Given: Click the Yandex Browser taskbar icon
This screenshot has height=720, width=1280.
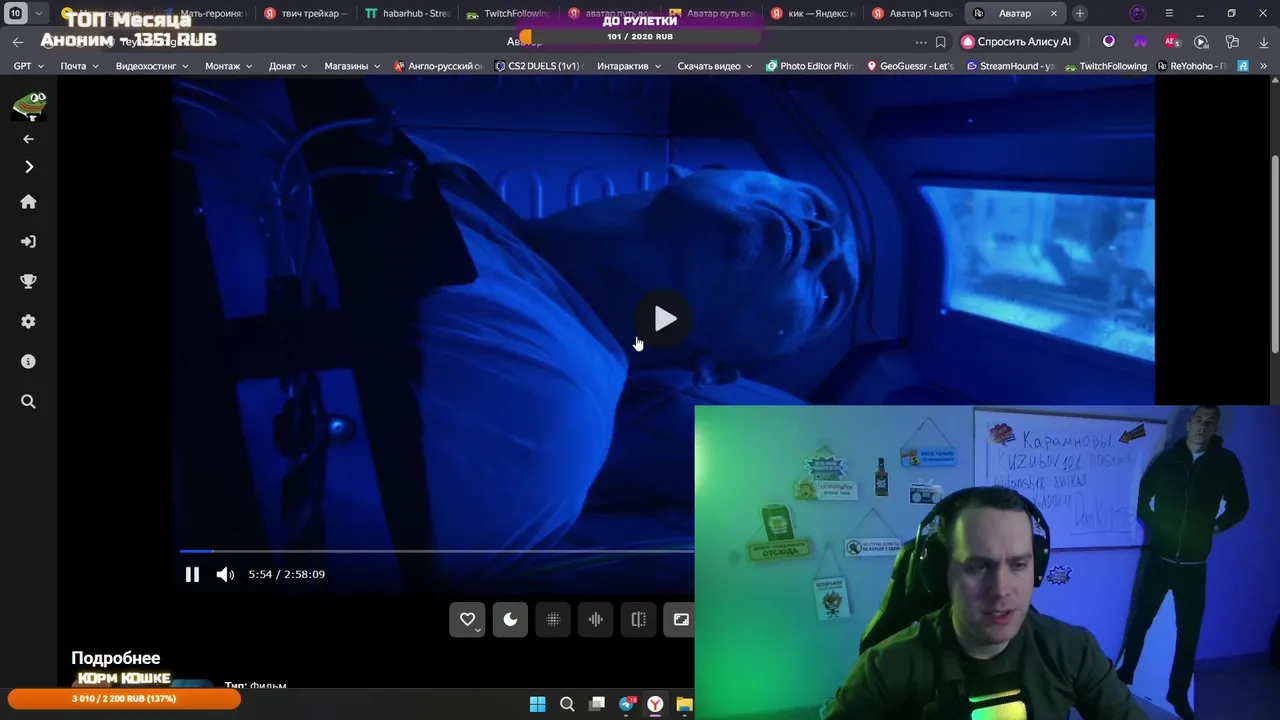Looking at the screenshot, I should pos(655,704).
